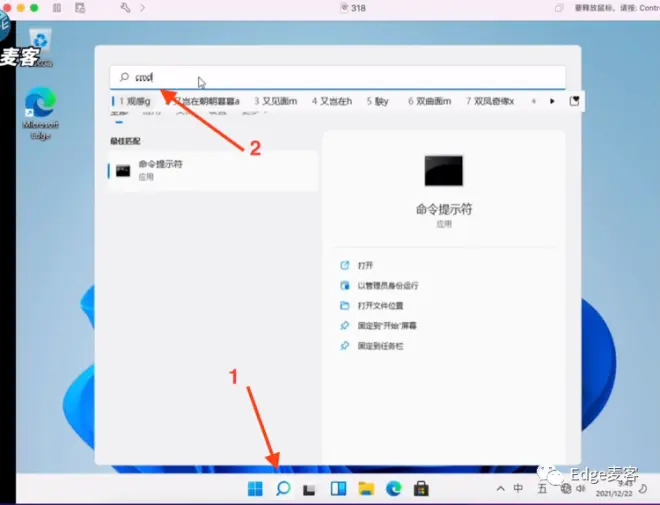Screen dimensions: 660x505
Task: Open Widgets from taskbar
Action: tap(338, 489)
